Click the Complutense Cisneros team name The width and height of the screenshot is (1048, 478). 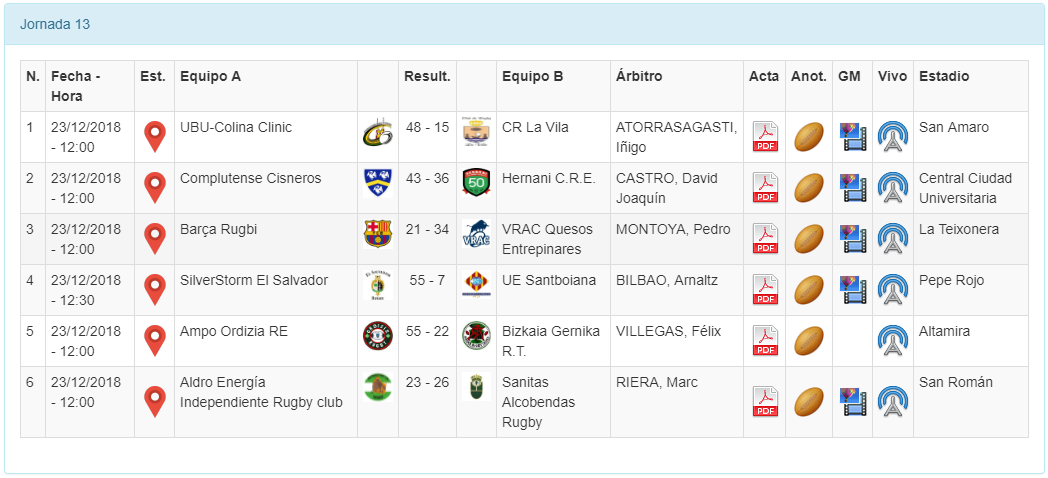tap(250, 178)
